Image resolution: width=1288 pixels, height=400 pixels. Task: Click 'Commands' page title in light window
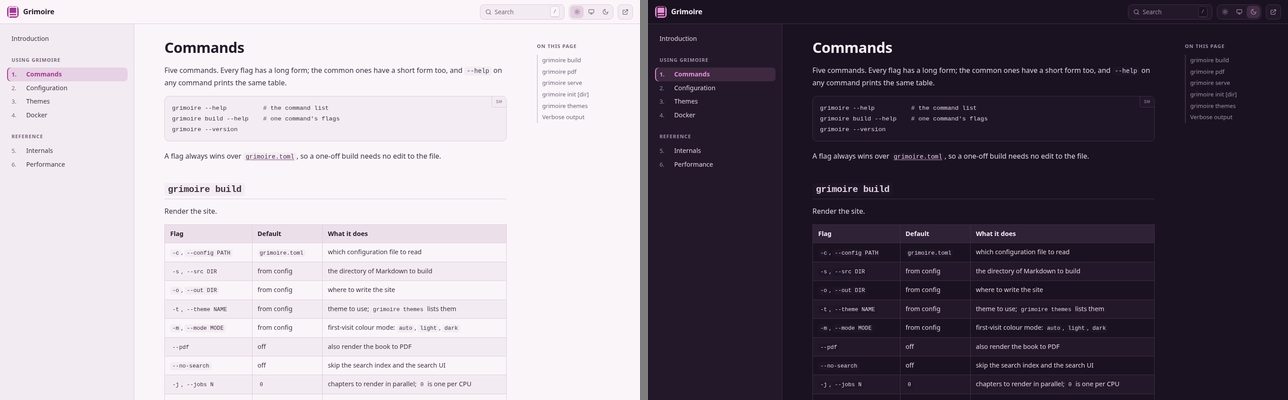(x=204, y=48)
